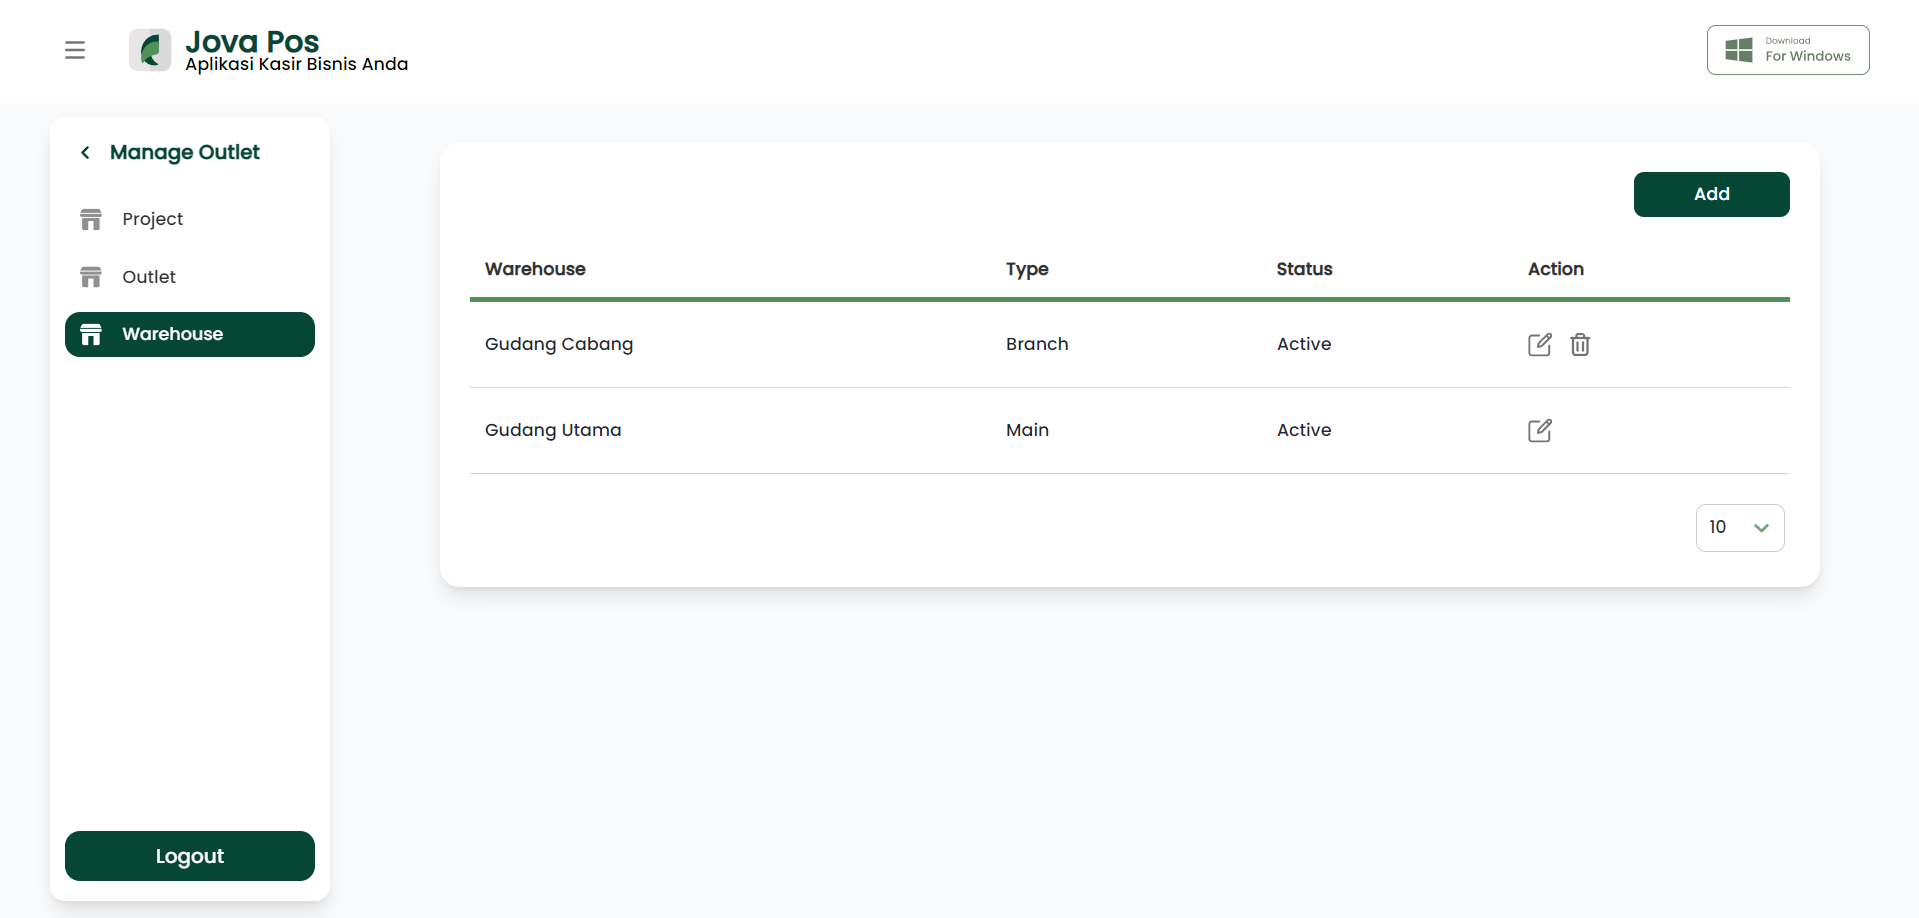Edit the Gudang Cabang warehouse
Screen dimensions: 1919x918
coord(1540,344)
